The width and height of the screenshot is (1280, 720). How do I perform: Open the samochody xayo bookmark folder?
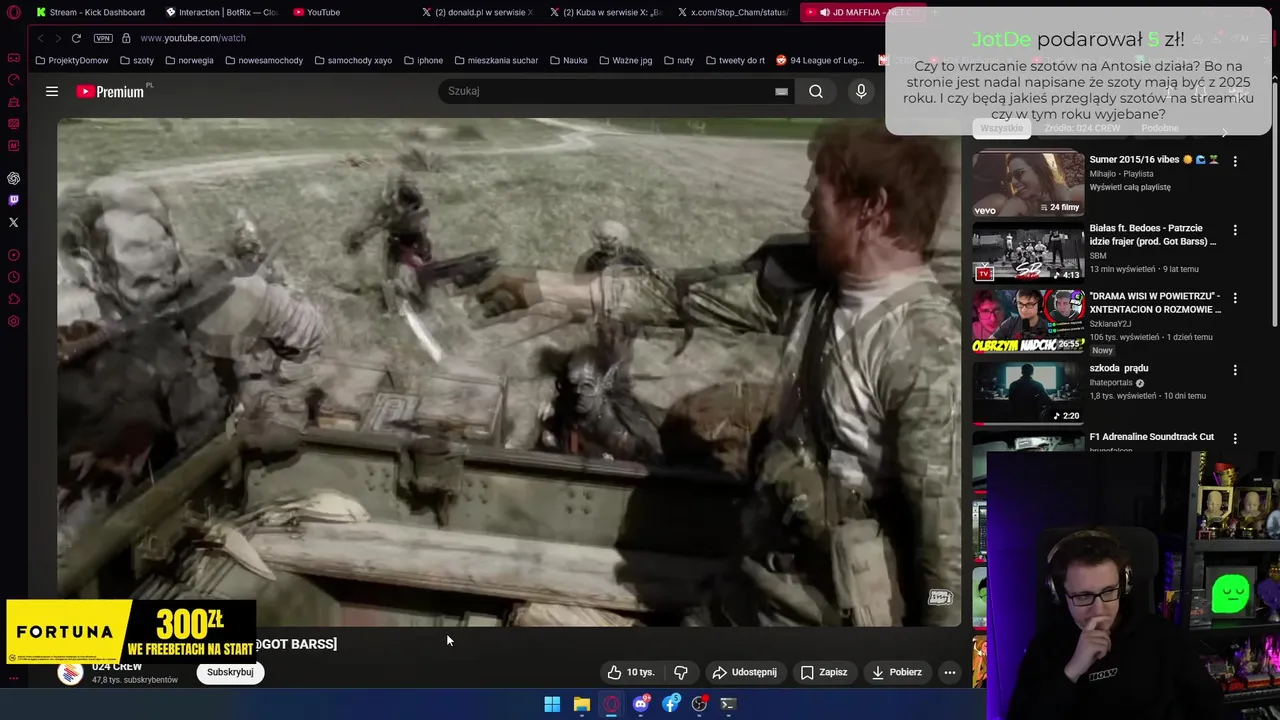click(x=353, y=60)
